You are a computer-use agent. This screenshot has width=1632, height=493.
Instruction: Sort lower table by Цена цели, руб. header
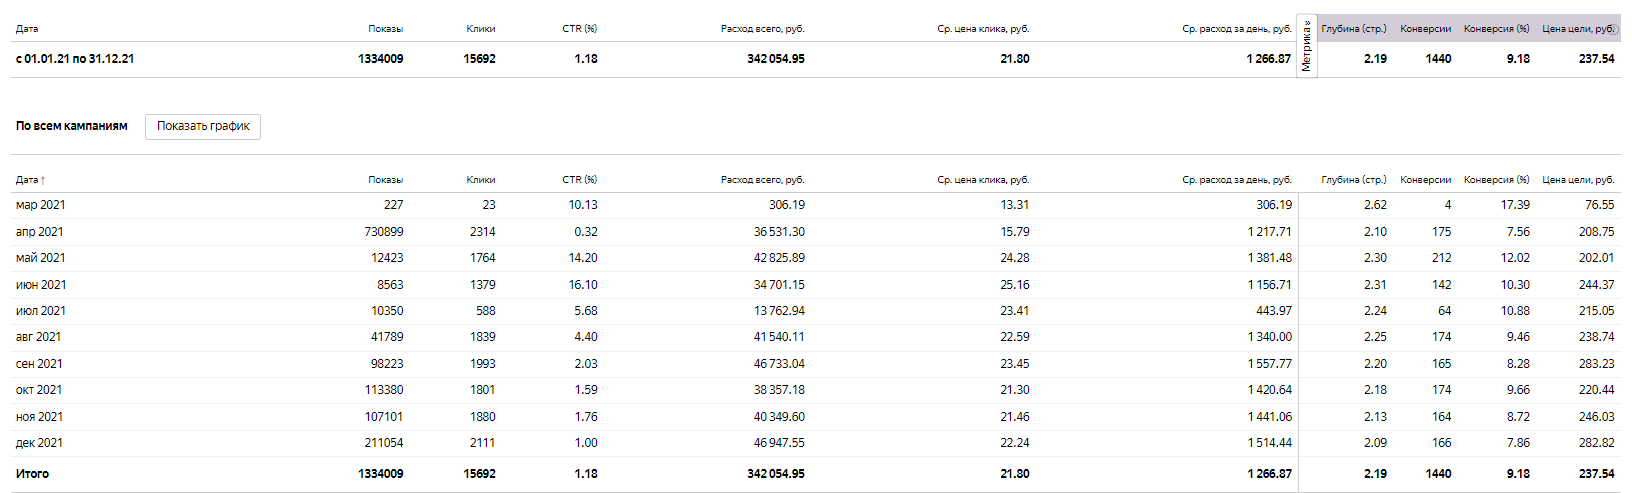pyautogui.click(x=1578, y=180)
